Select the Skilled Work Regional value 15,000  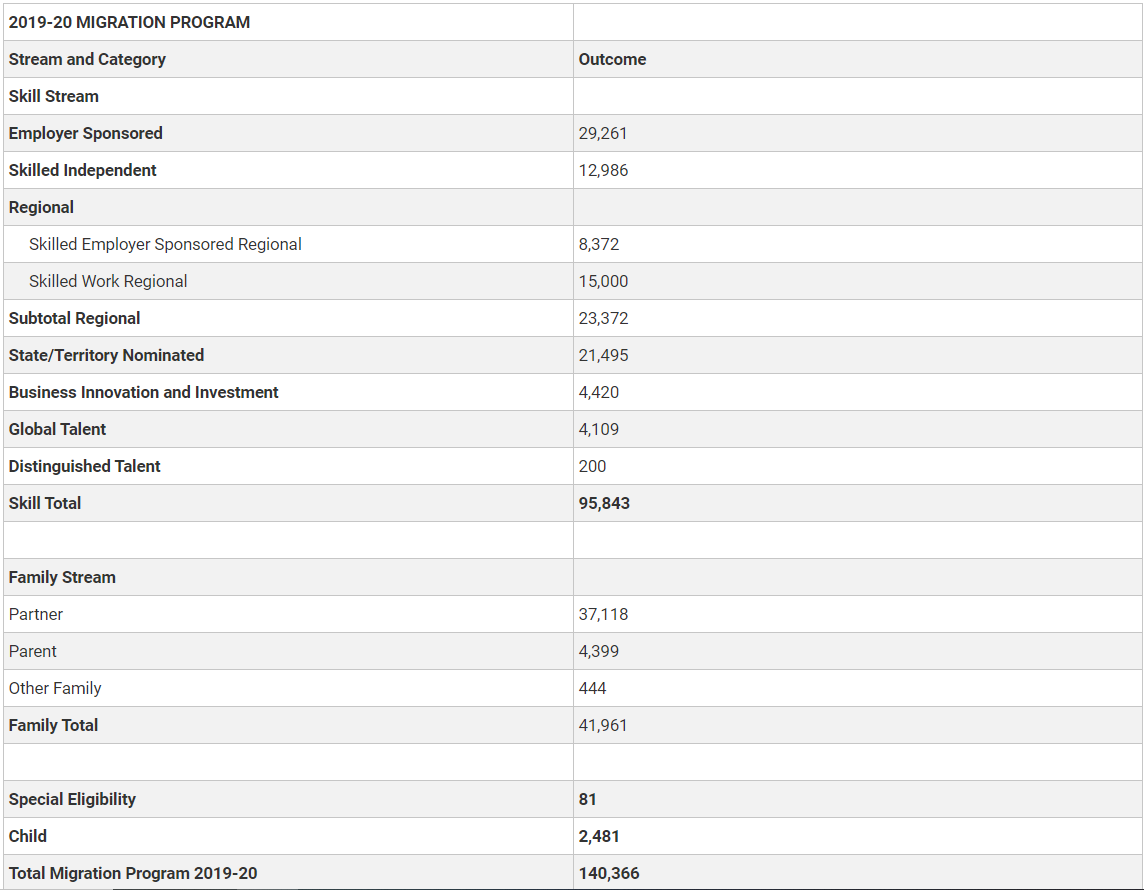[x=603, y=281]
